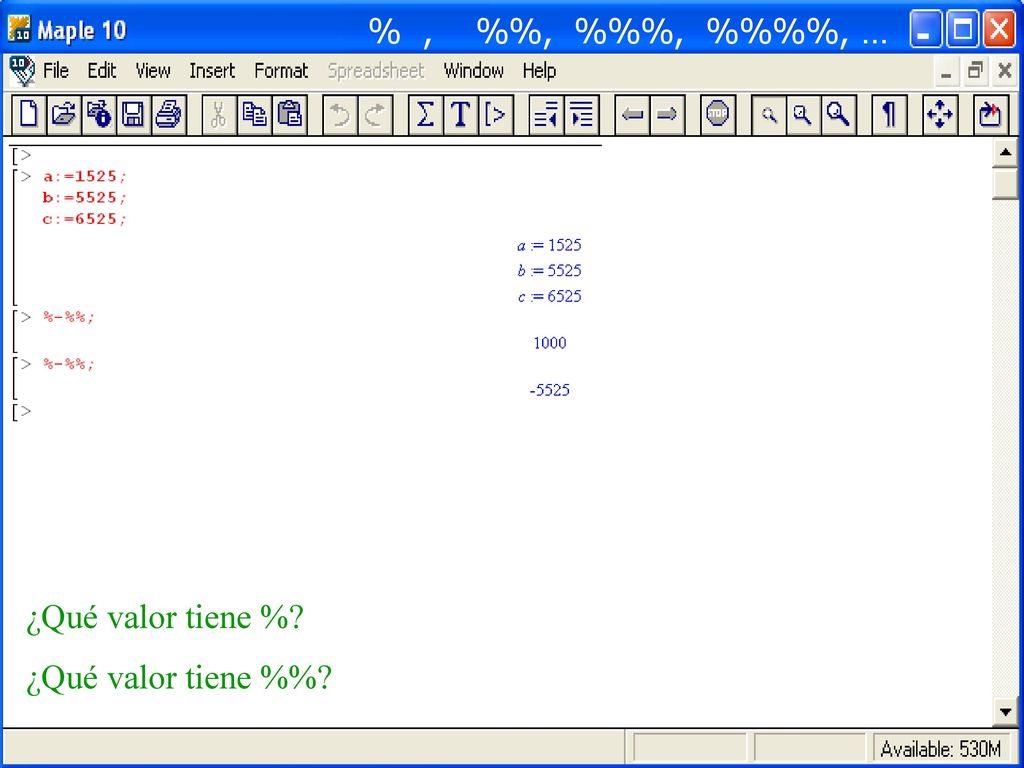
Task: Click the input line c:=6525;
Action: tap(84, 219)
